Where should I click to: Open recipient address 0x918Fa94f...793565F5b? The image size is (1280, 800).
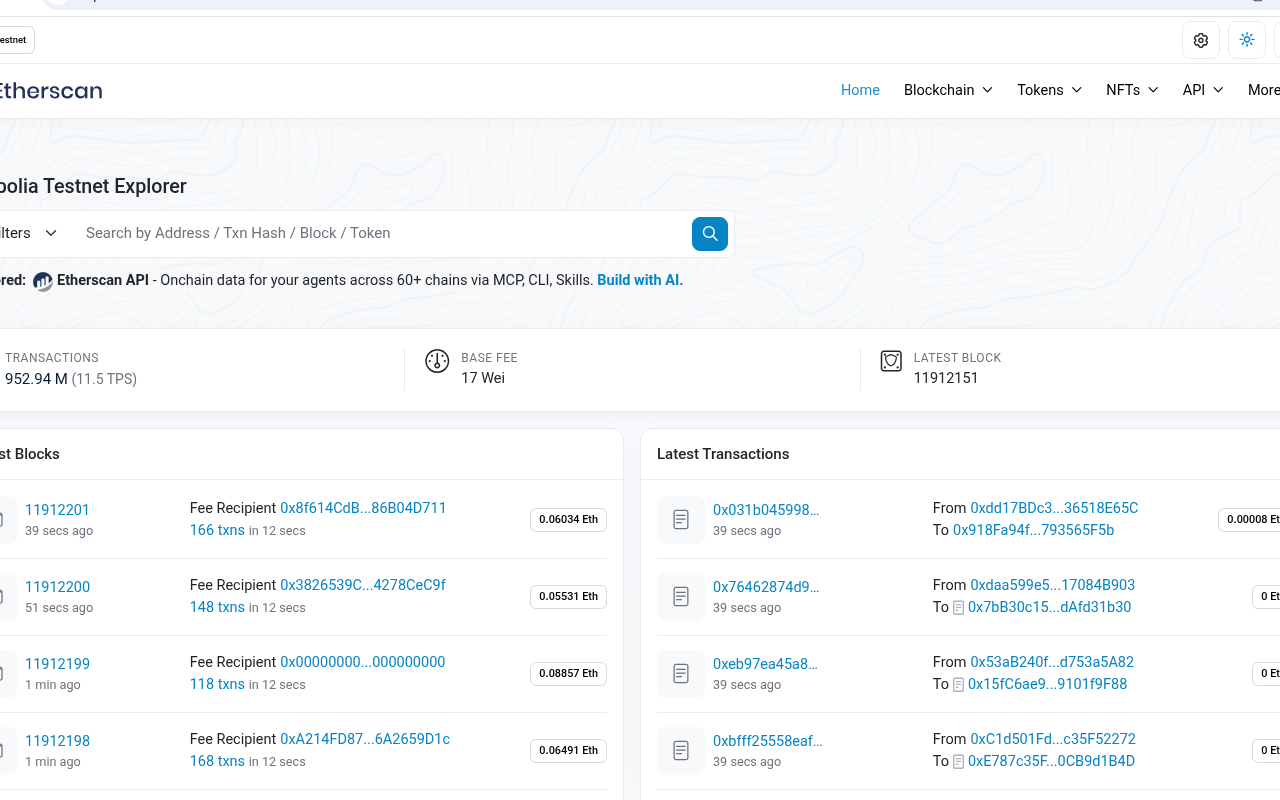[x=1033, y=530]
